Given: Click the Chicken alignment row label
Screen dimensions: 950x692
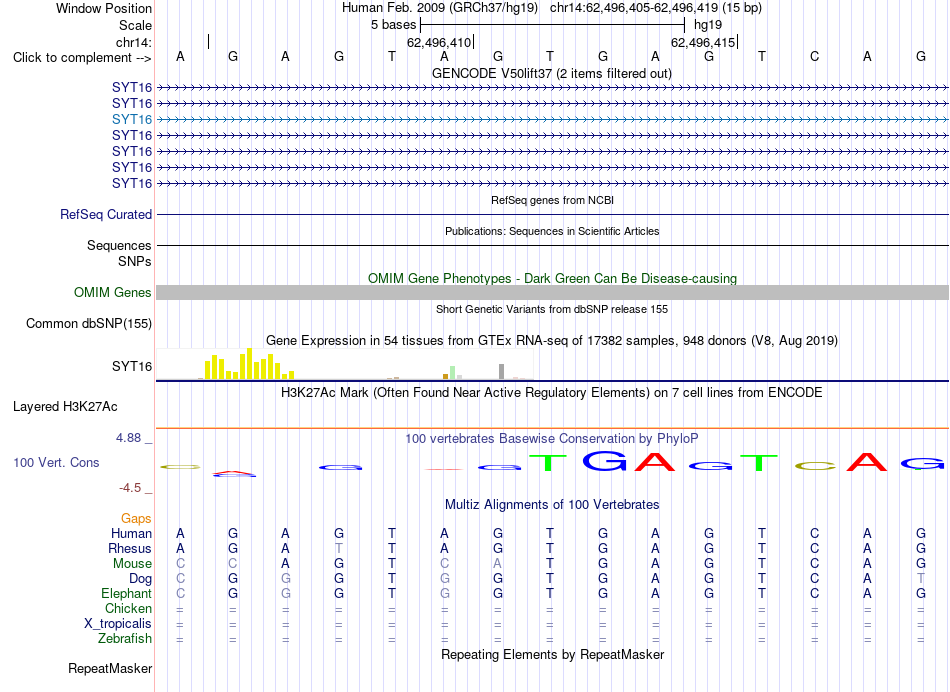Looking at the screenshot, I should click(128, 608).
